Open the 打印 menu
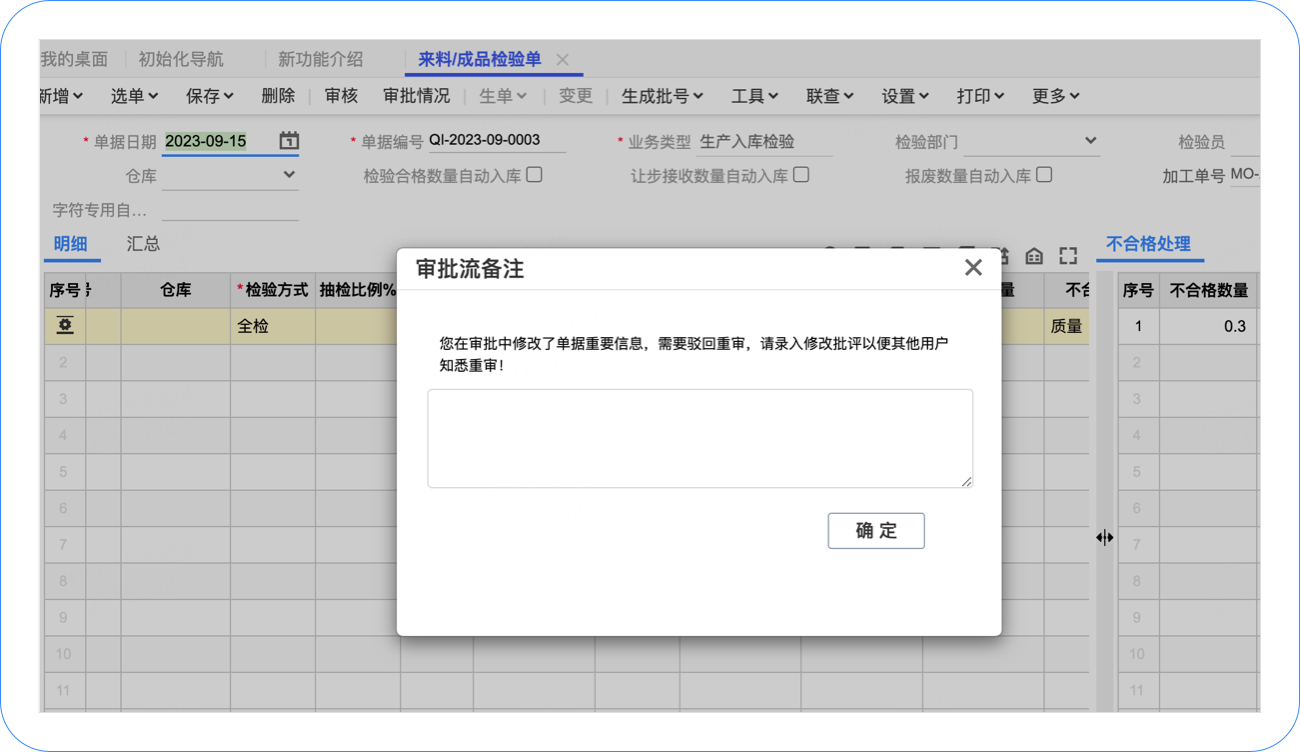This screenshot has height=752, width=1300. pos(980,96)
